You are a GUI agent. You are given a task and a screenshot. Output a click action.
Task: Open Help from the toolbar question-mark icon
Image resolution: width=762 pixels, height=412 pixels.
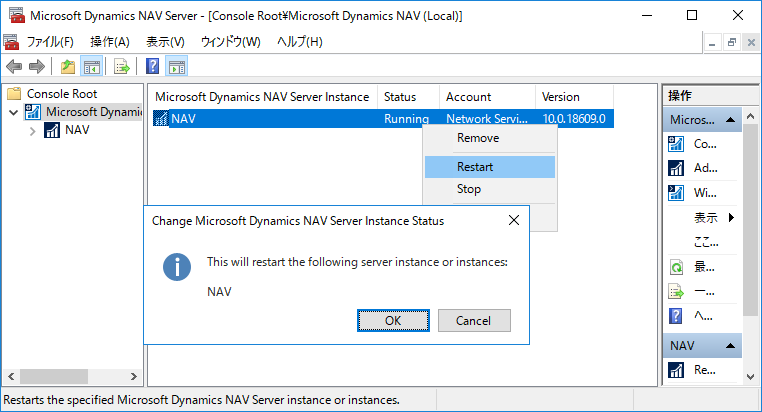point(153,66)
